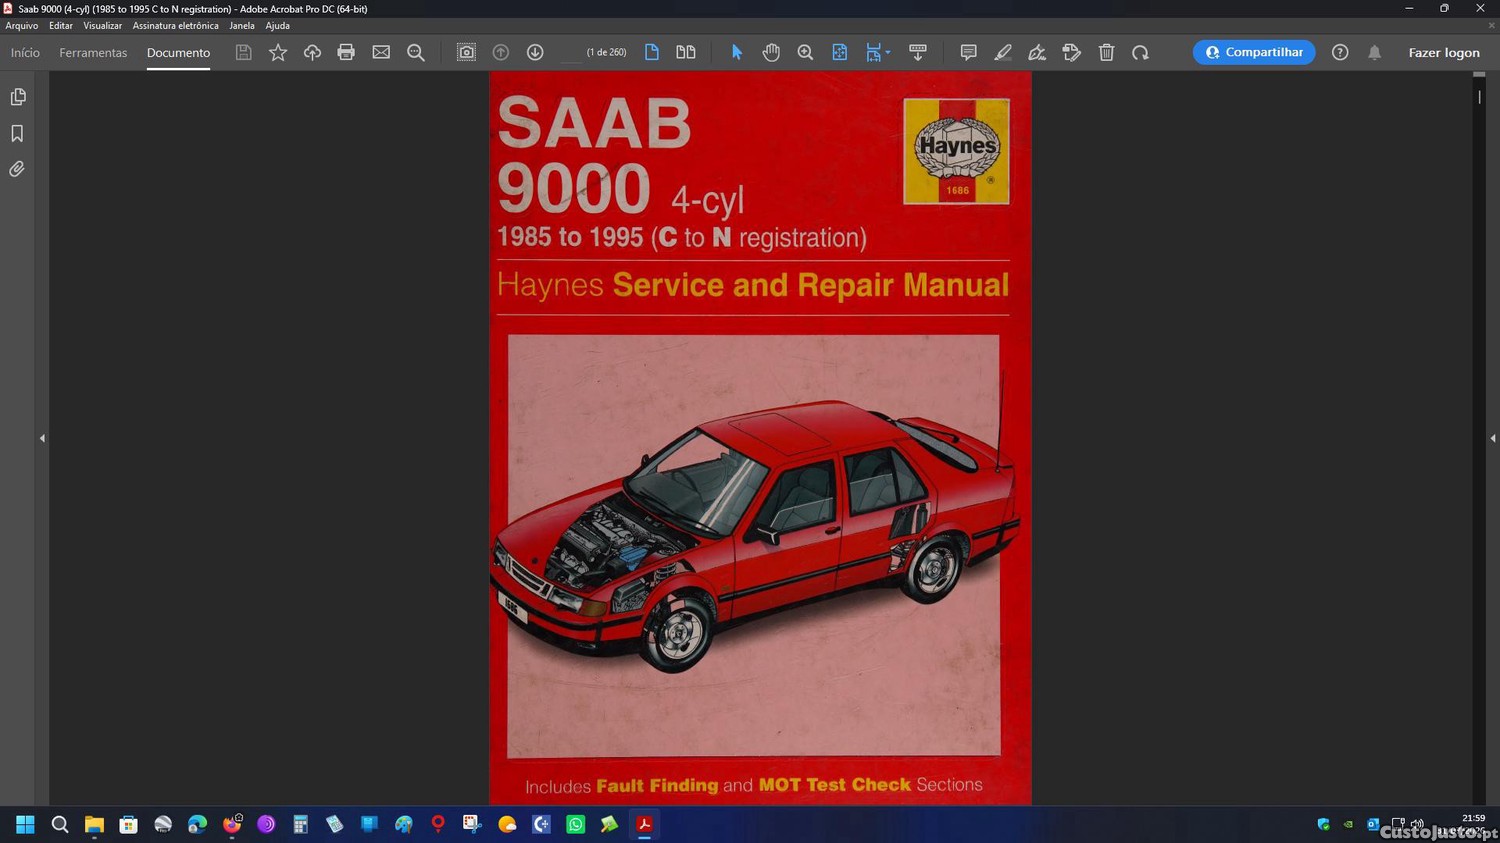Viewport: 1500px width, 843px height.
Task: Open the Ajuda menu
Action: point(277,26)
